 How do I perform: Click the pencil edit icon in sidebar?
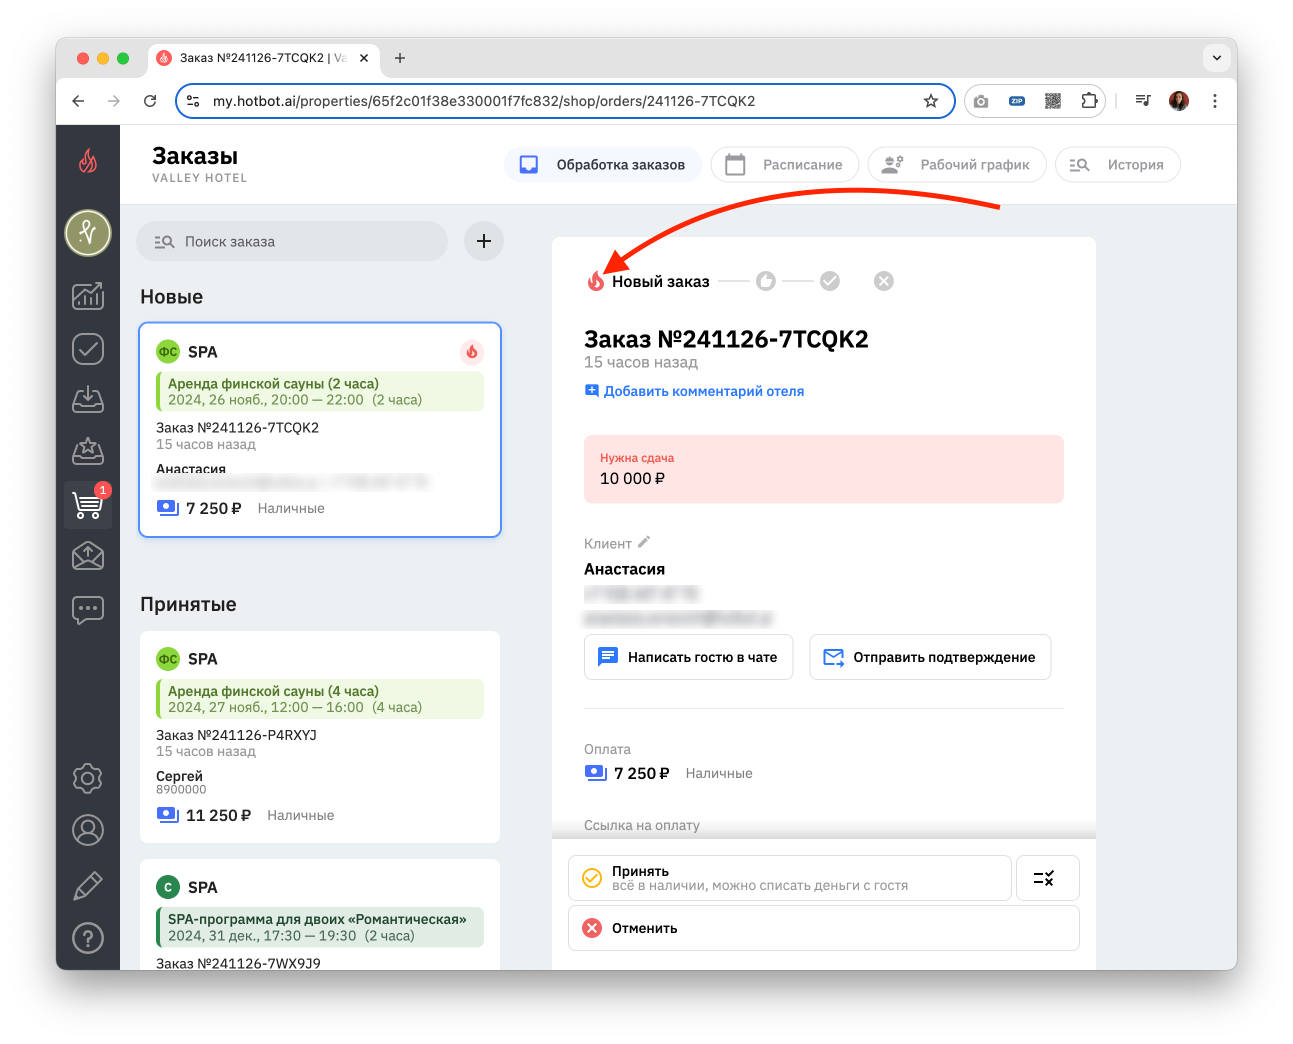coord(88,885)
